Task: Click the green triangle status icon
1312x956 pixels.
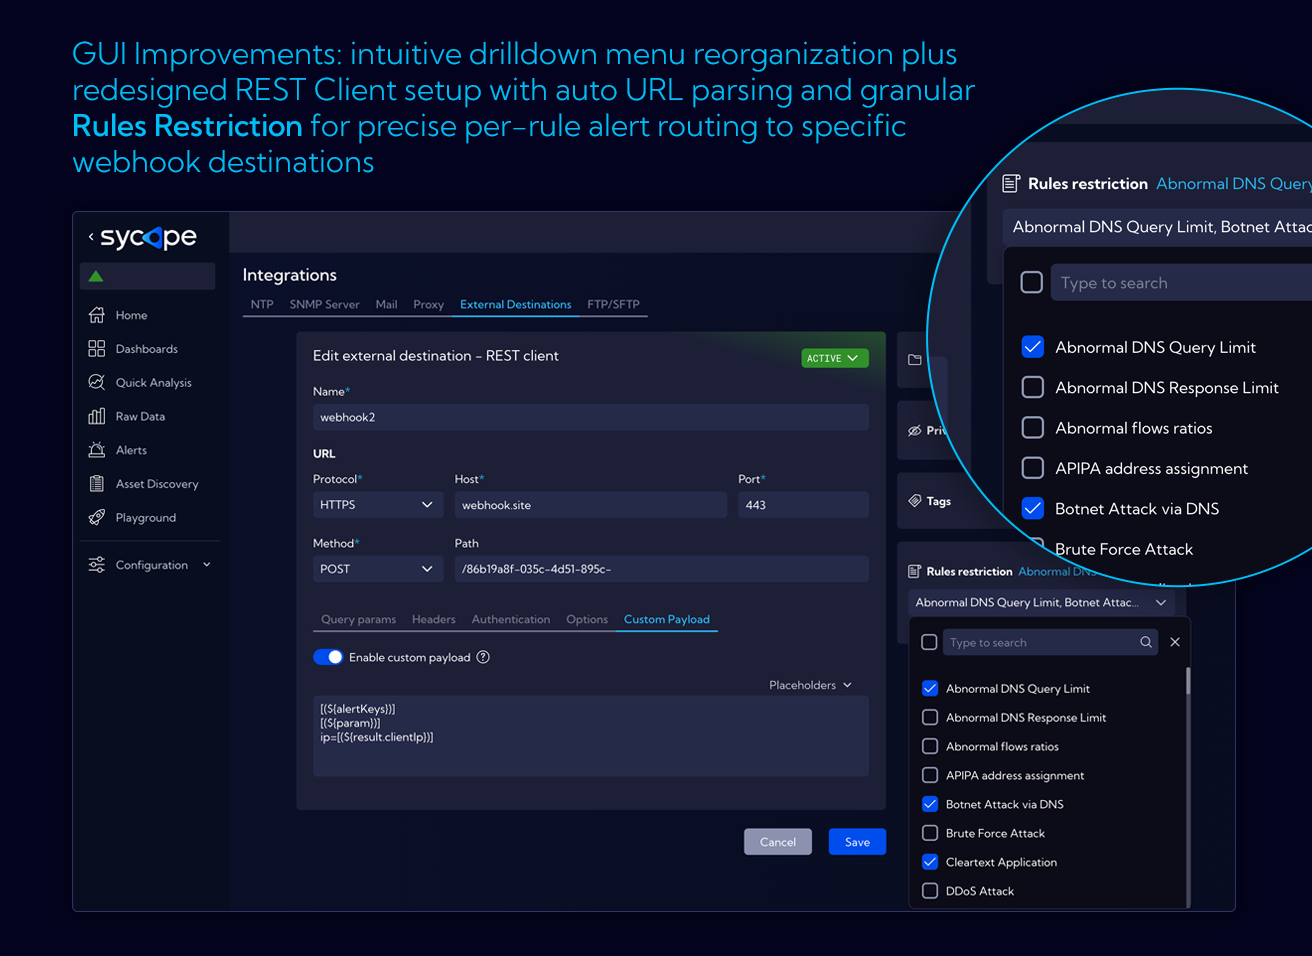Action: [x=96, y=276]
